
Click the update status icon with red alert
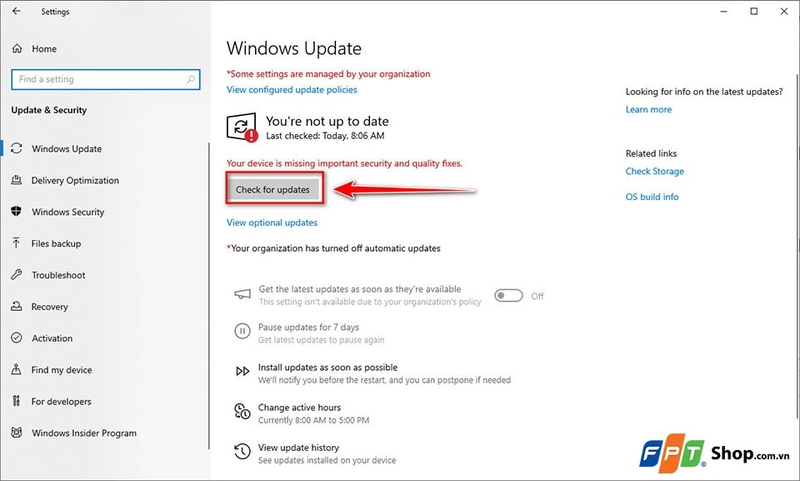coord(242,127)
